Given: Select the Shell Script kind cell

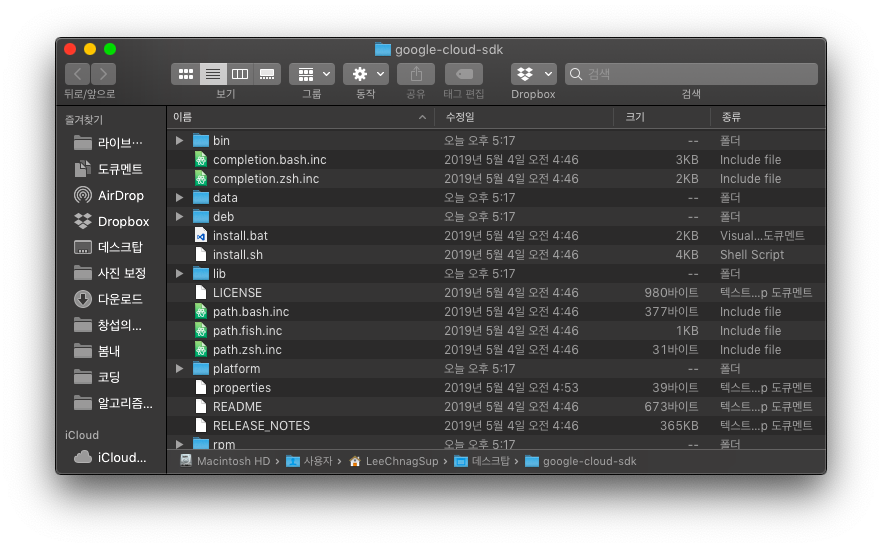Looking at the screenshot, I should tap(752, 254).
